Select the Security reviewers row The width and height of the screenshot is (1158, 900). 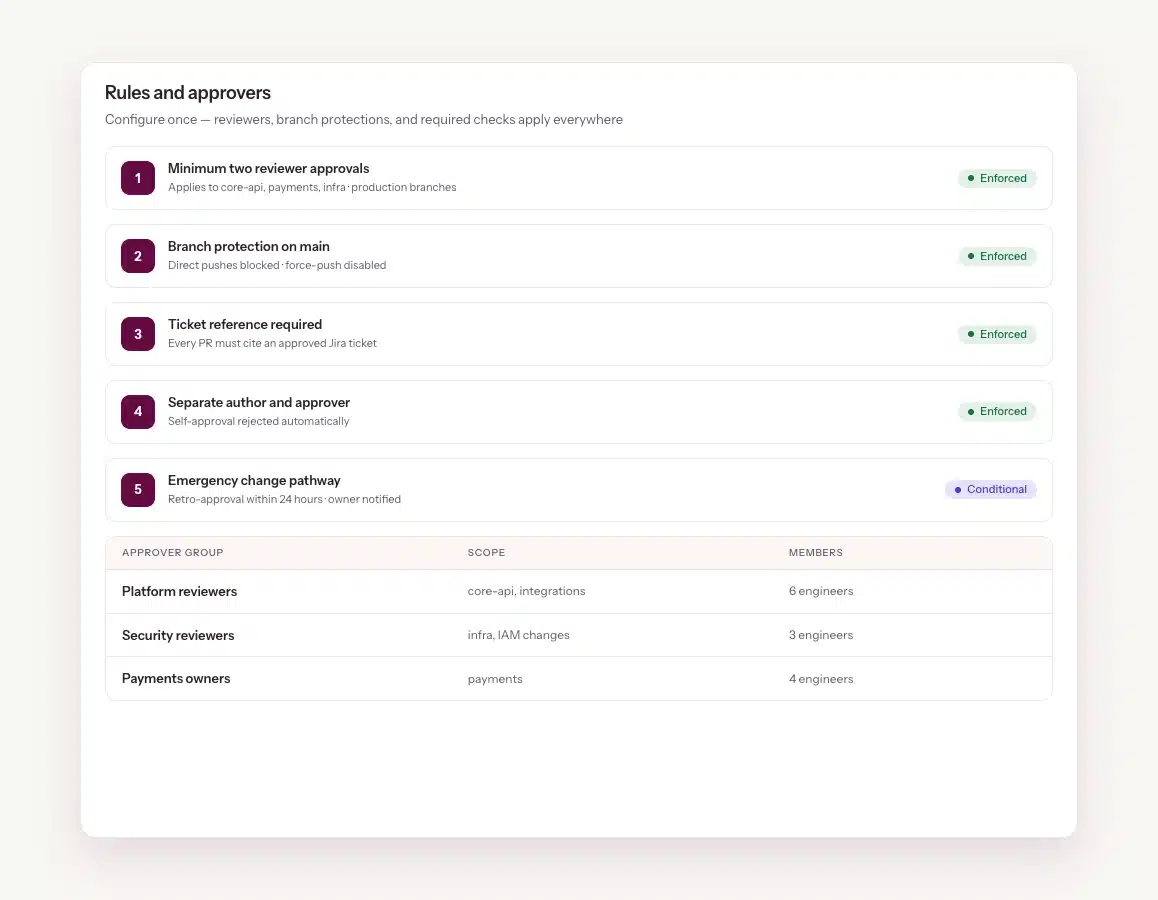click(579, 635)
